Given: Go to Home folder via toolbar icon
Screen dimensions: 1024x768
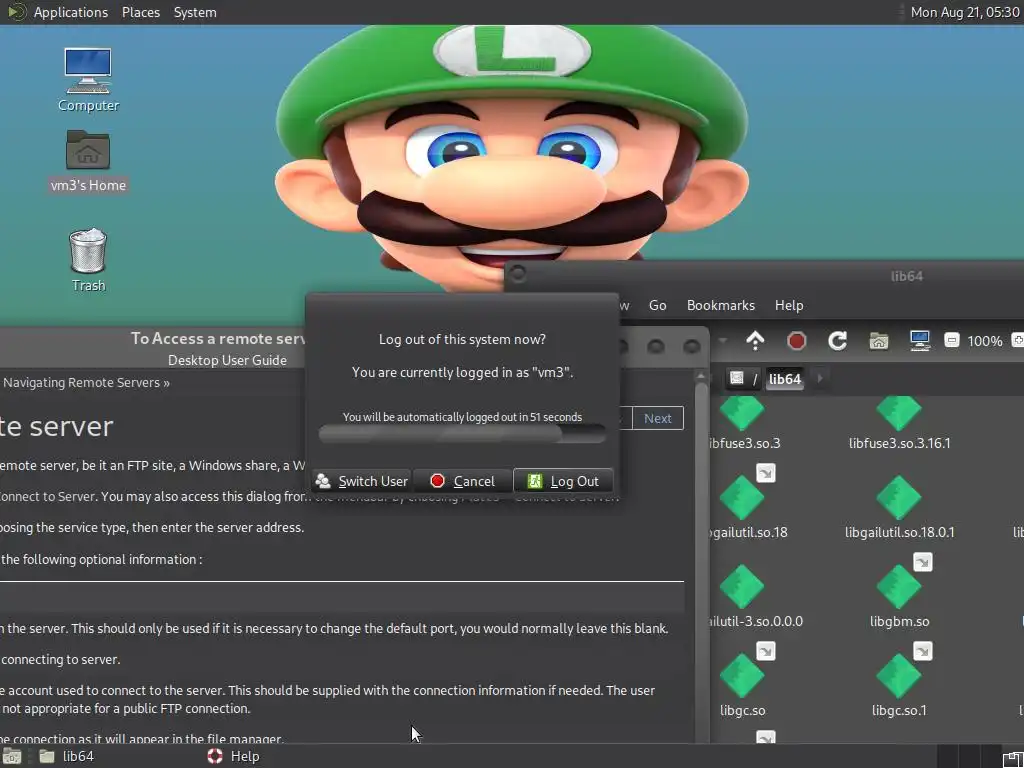Looking at the screenshot, I should [878, 340].
